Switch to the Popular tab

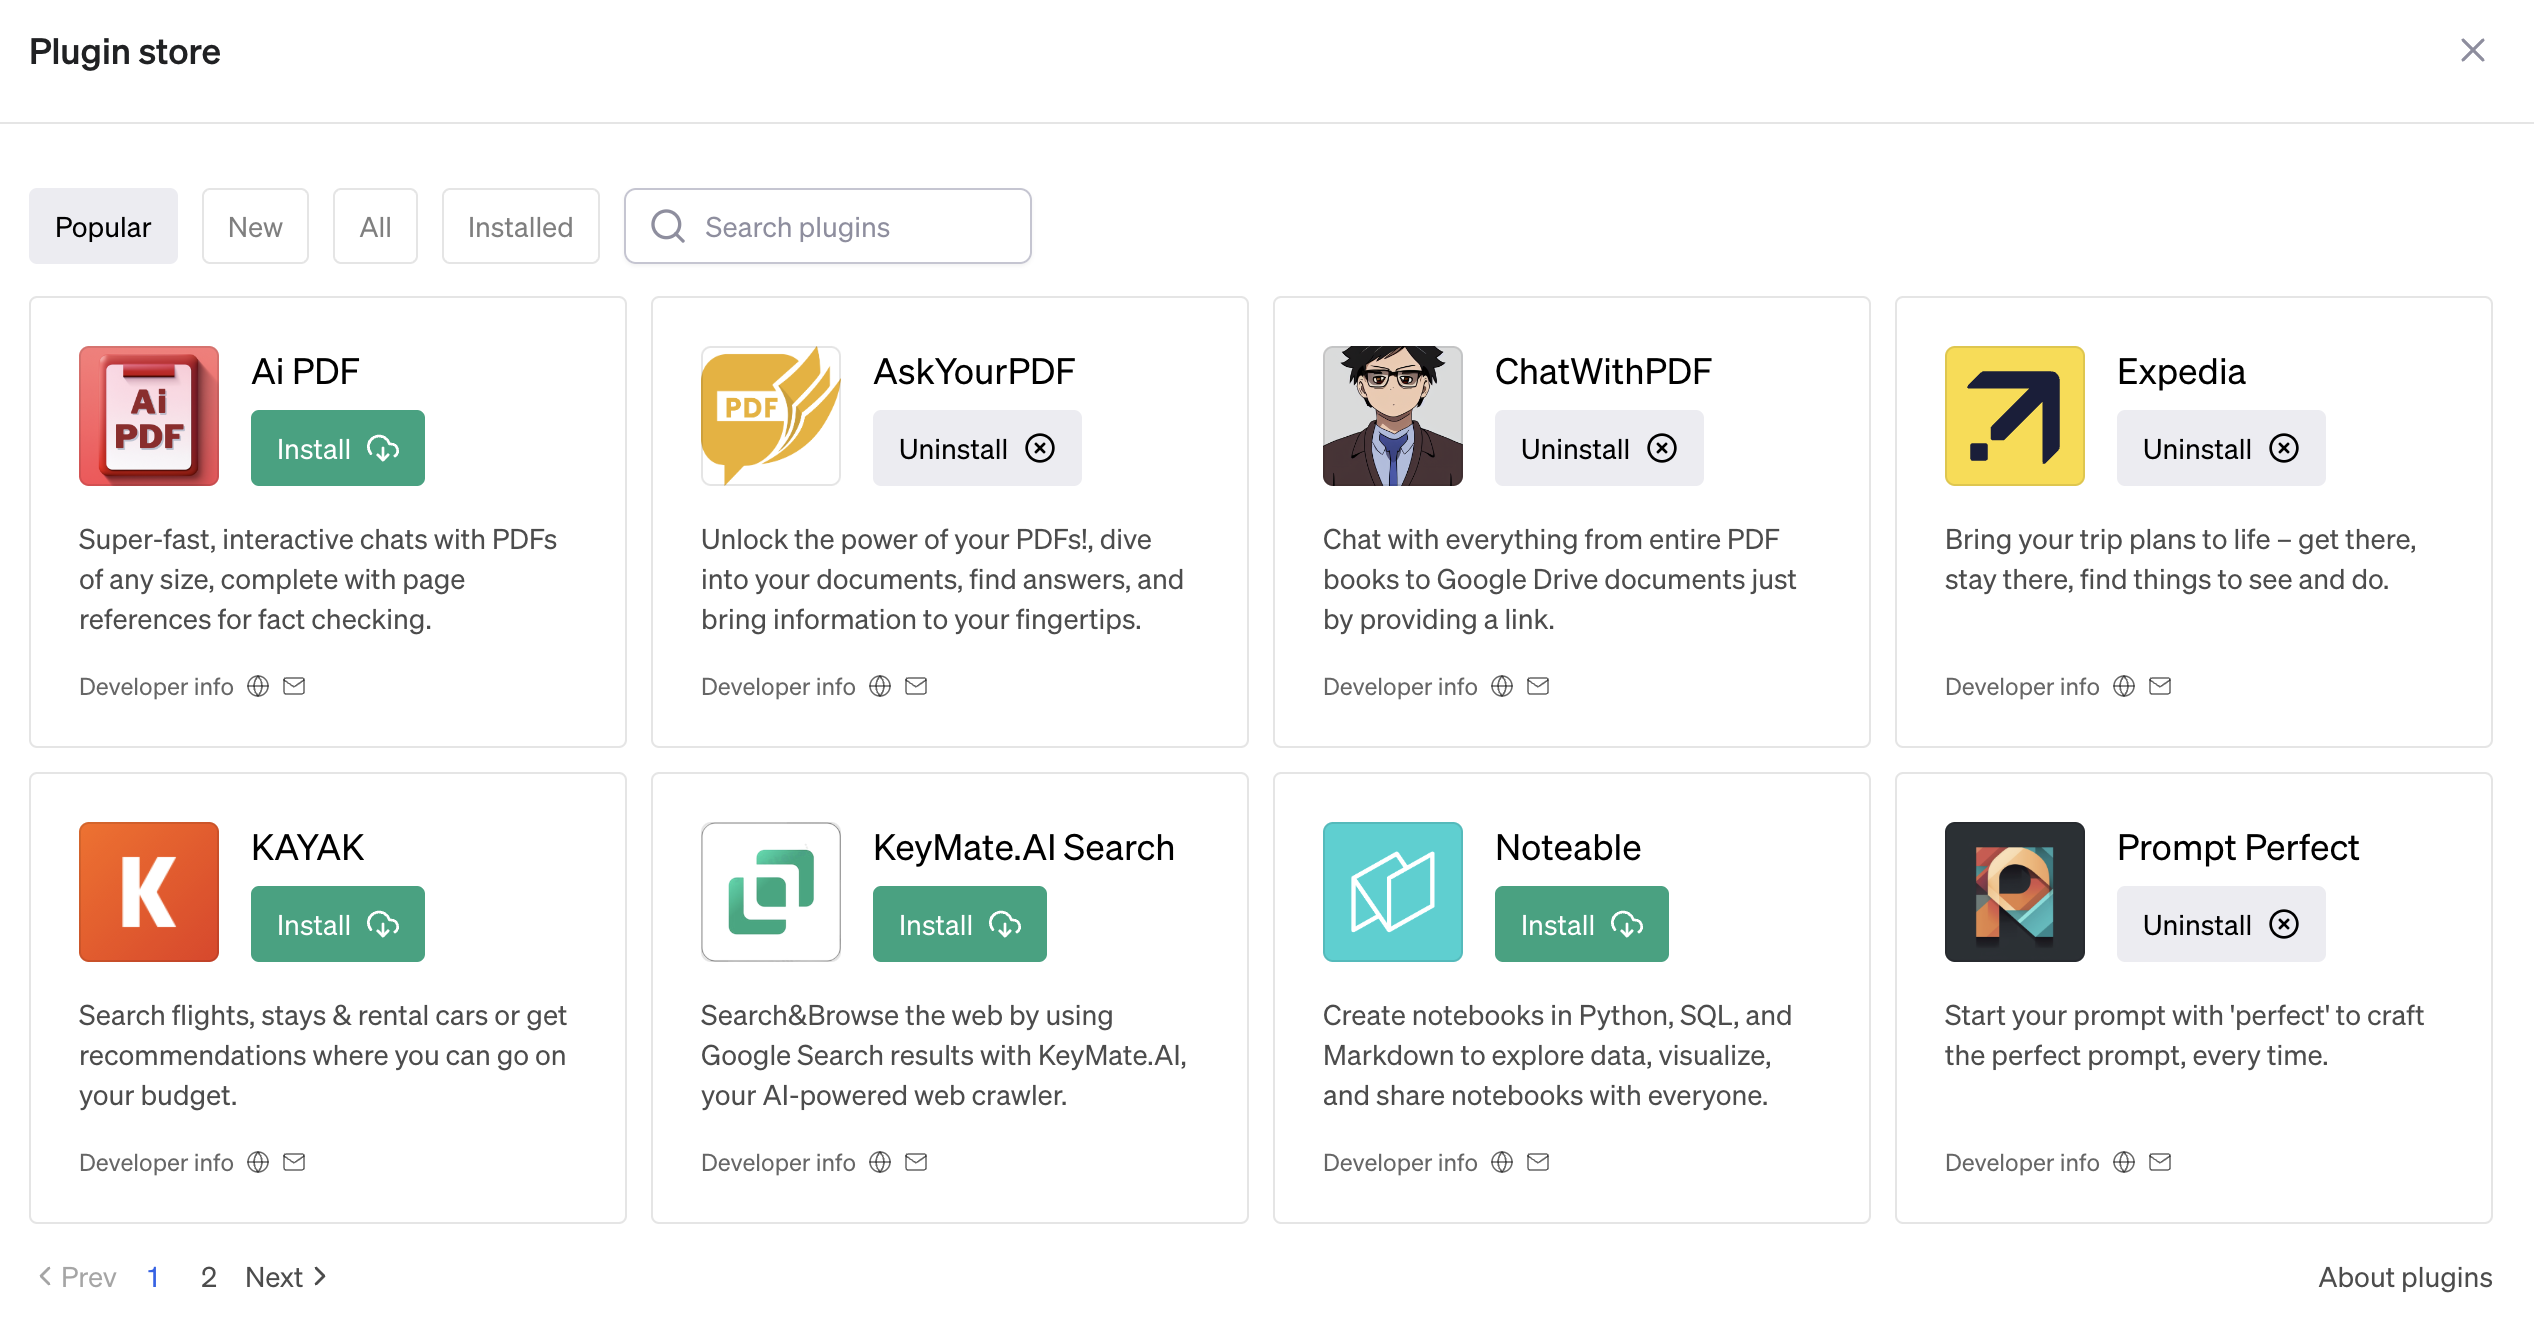103,226
